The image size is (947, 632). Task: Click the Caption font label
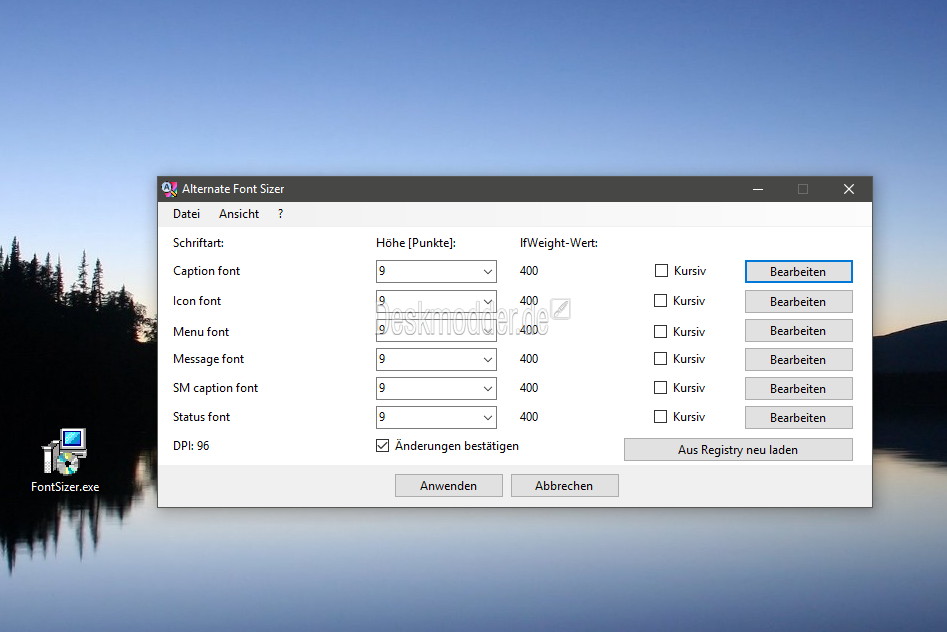[x=207, y=271]
